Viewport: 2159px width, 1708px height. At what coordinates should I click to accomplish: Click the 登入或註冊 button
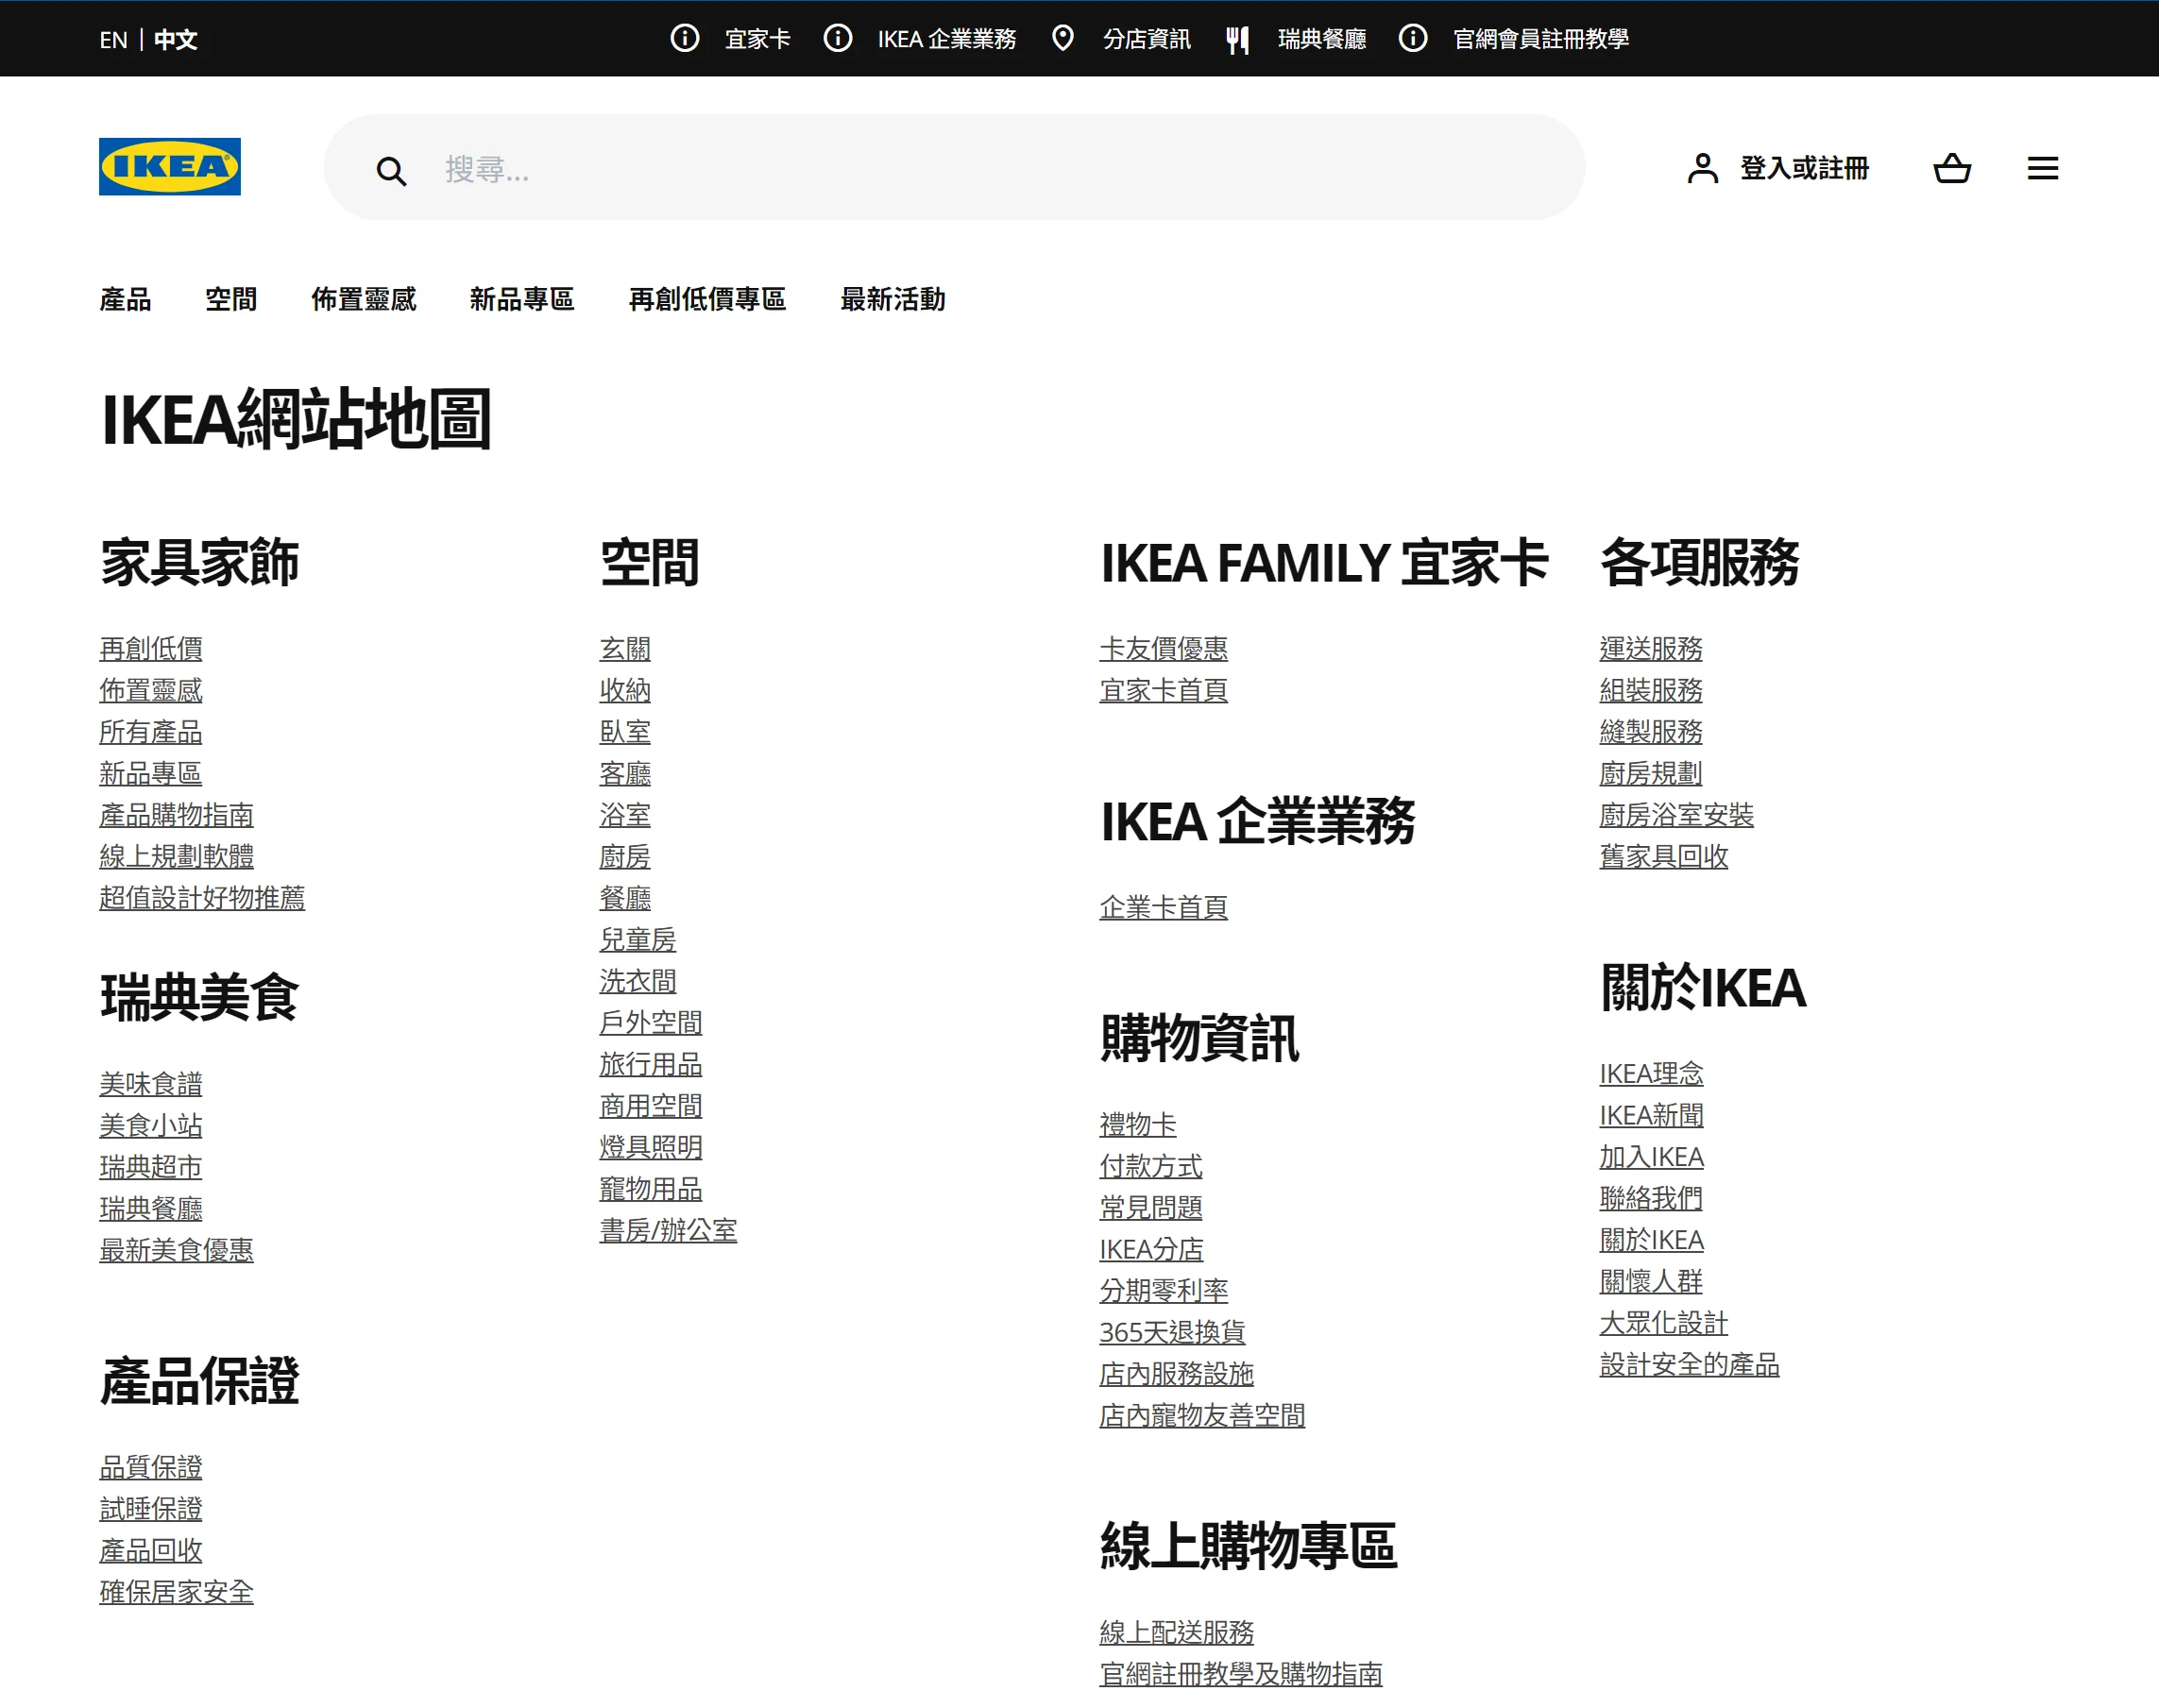1803,168
